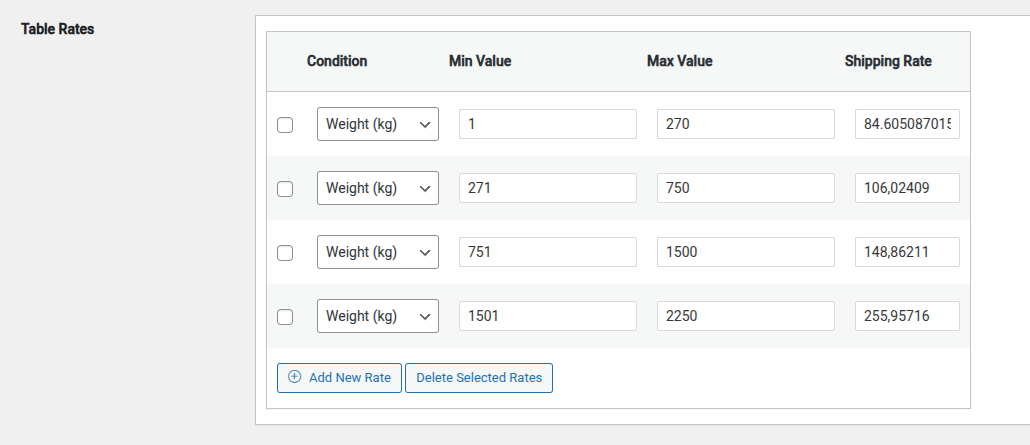Click the Shipping Rate field showing 255,95716

click(x=907, y=316)
